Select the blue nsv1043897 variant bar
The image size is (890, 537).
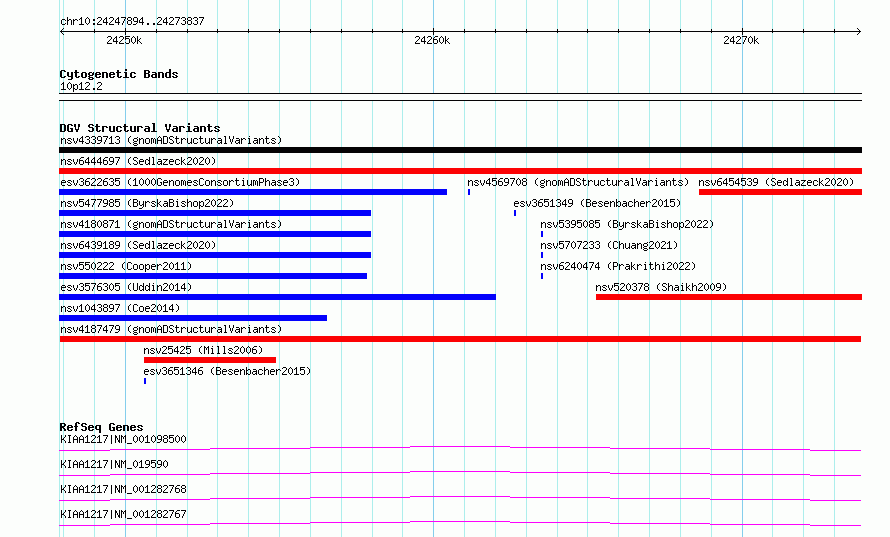tap(193, 318)
